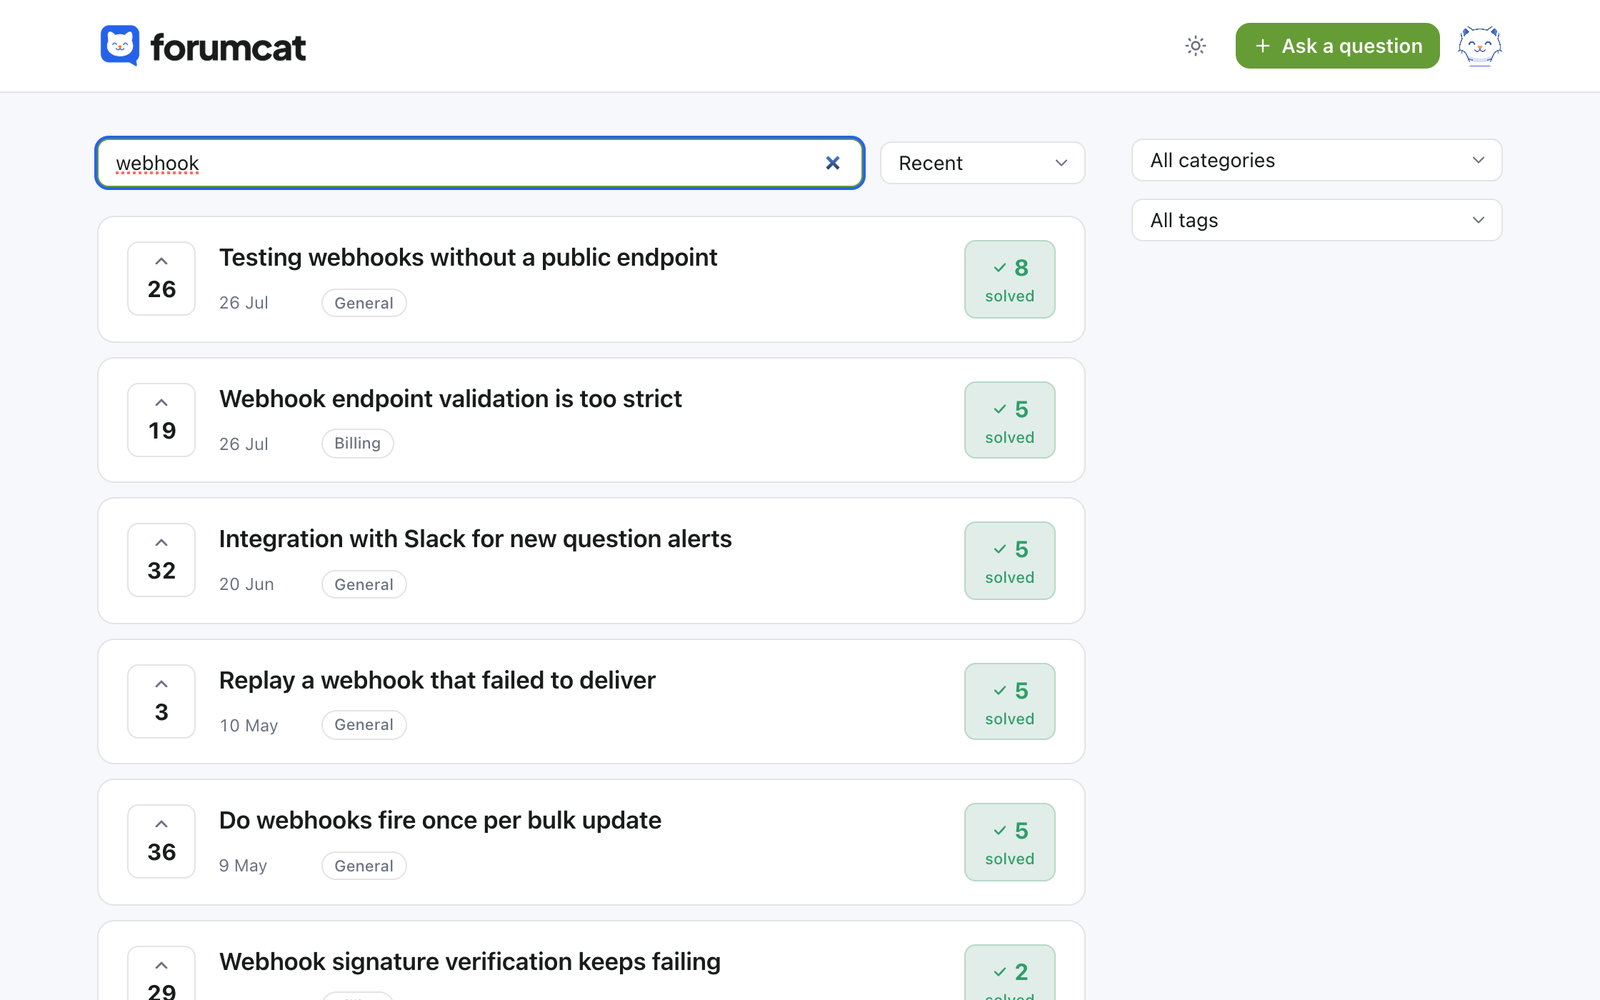Image resolution: width=1600 pixels, height=1000 pixels.
Task: Click the Ask a question button
Action: (1337, 46)
